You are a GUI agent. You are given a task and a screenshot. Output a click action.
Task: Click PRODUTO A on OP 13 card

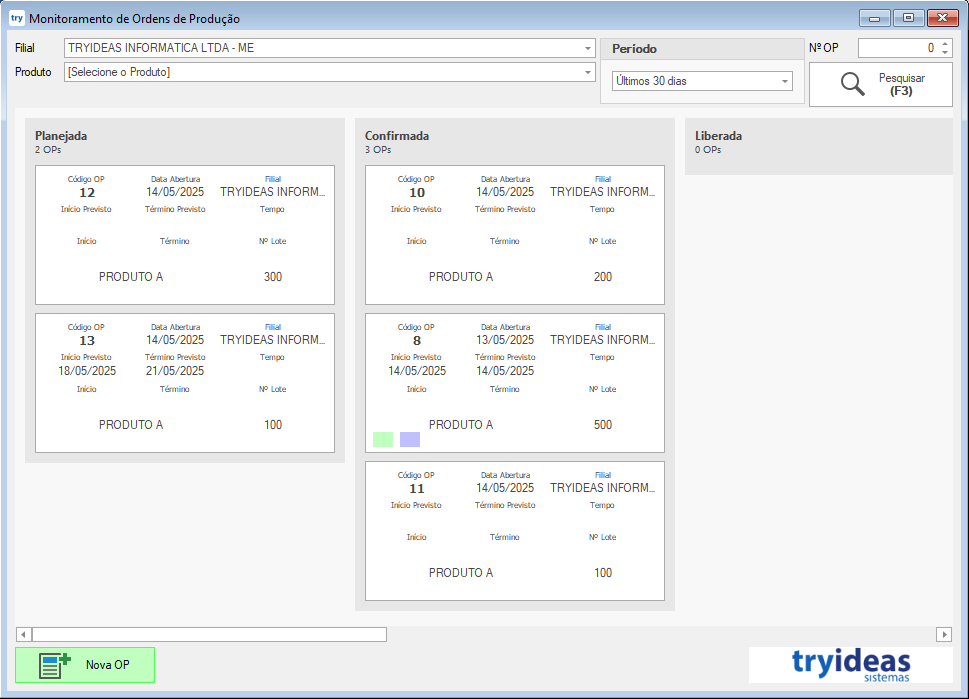[x=131, y=425]
